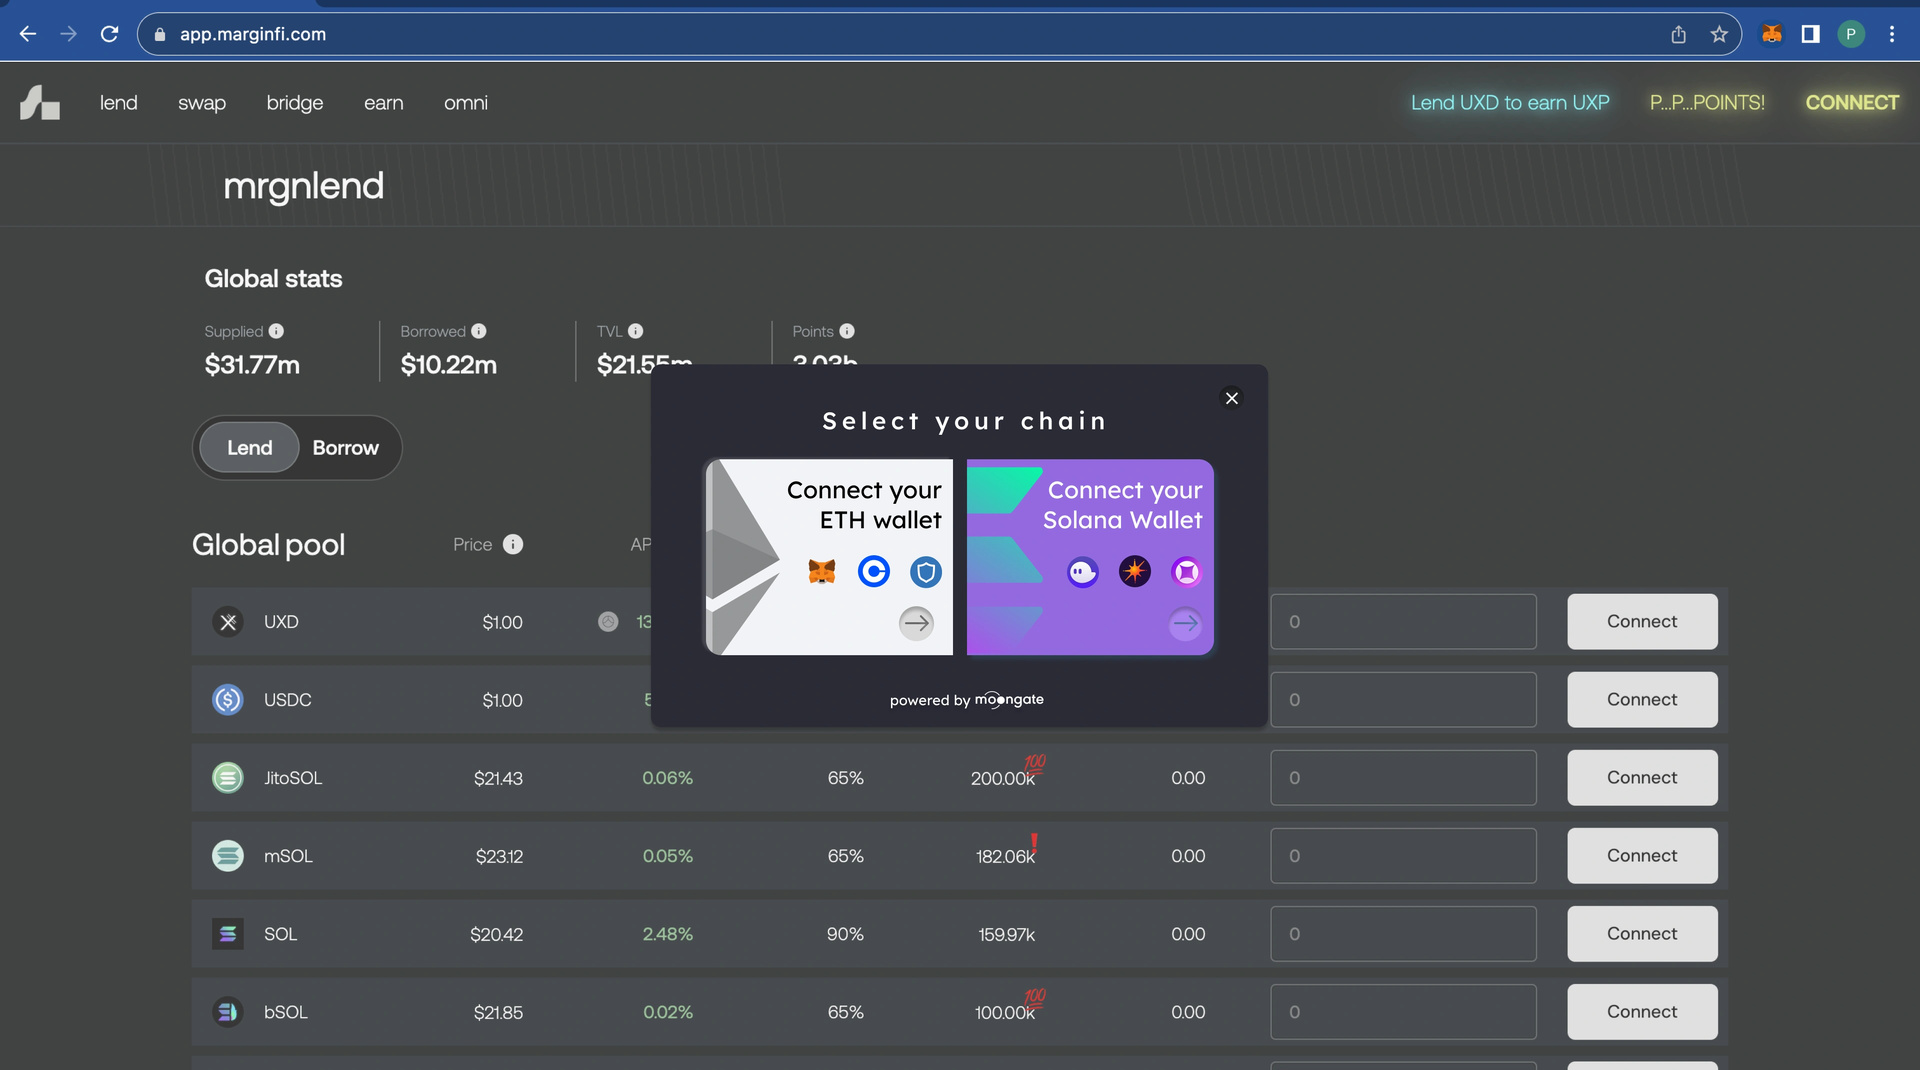Screen dimensions: 1920x1070
Task: Open the swap menu item
Action: pyautogui.click(x=202, y=103)
